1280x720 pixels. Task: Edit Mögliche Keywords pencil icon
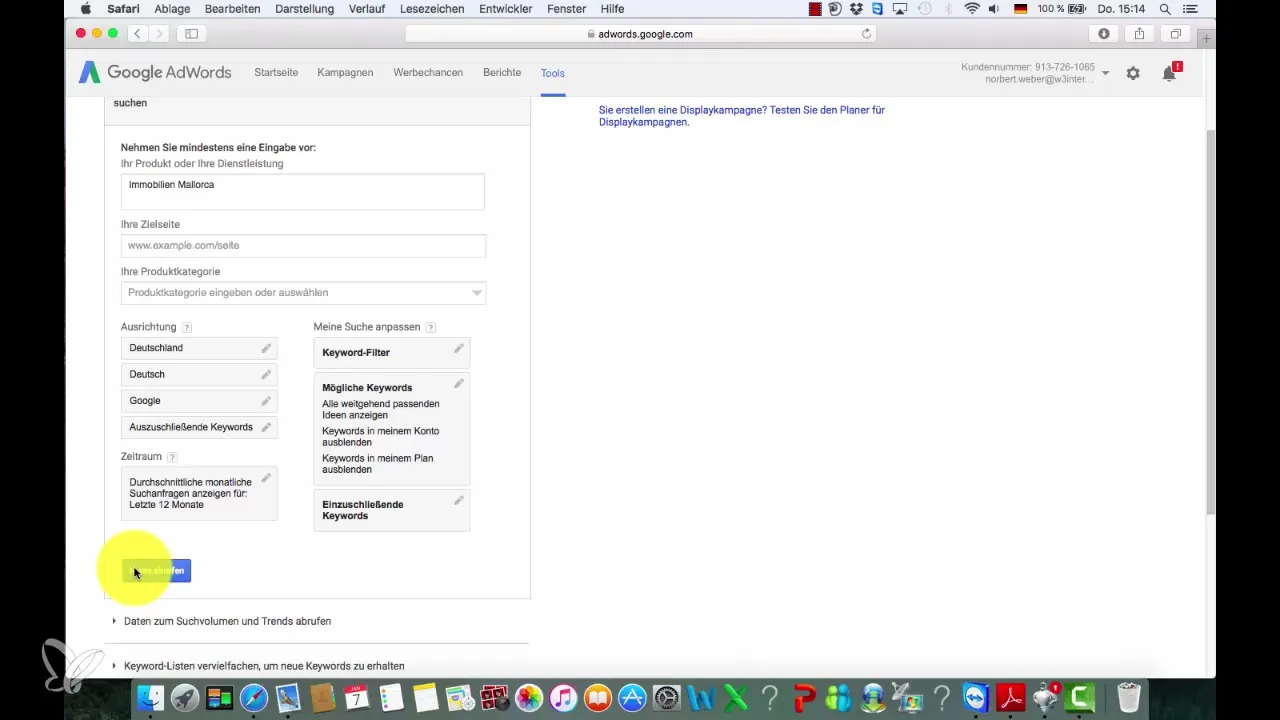point(459,384)
